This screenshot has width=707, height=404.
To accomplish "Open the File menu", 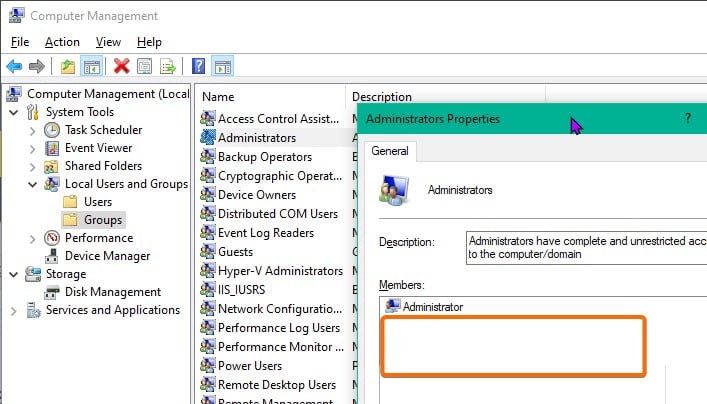I will tap(20, 42).
